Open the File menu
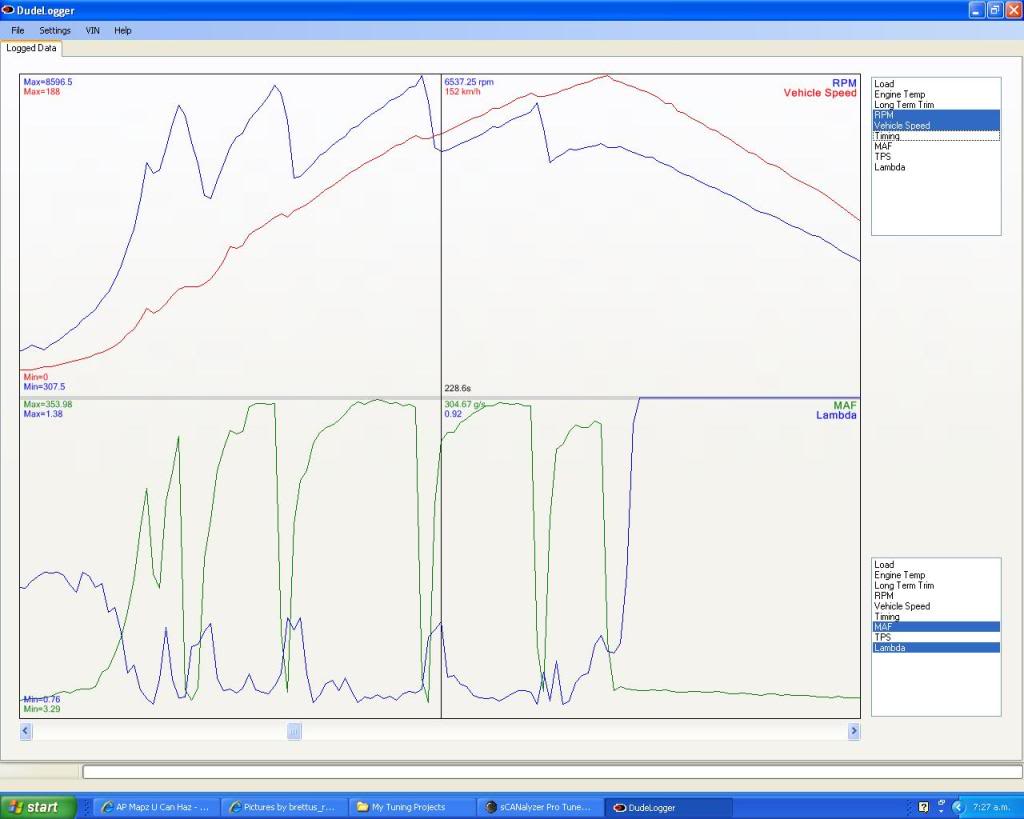The height and width of the screenshot is (819, 1024). pyautogui.click(x=18, y=30)
